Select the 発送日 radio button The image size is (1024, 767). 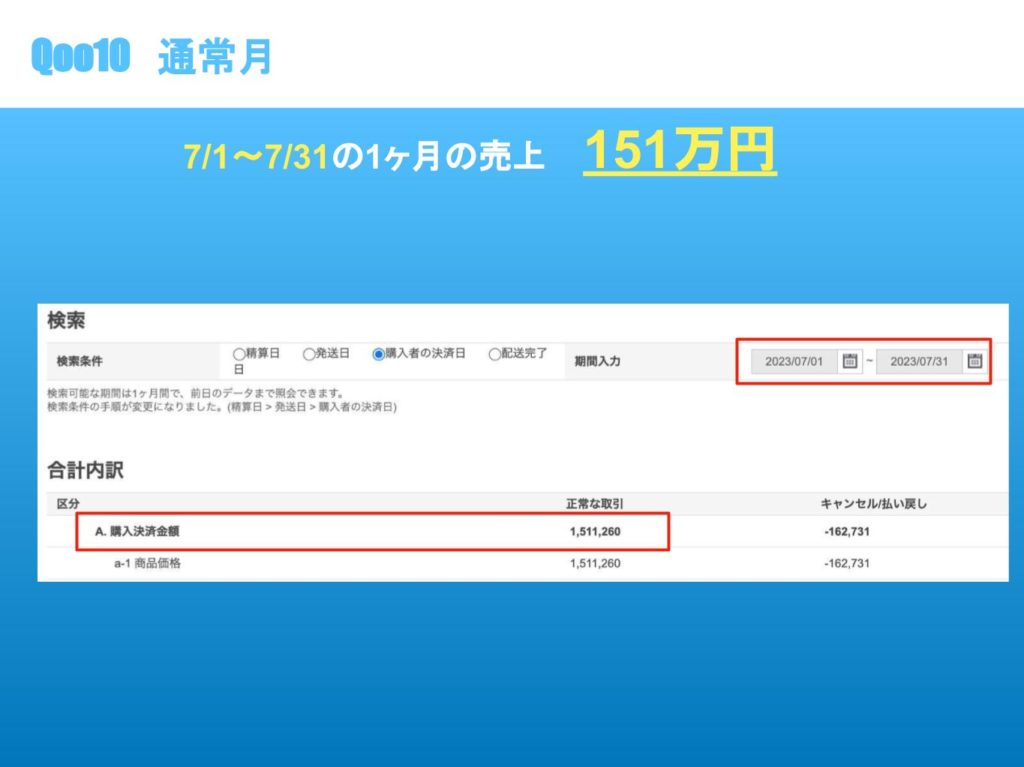click(x=309, y=354)
